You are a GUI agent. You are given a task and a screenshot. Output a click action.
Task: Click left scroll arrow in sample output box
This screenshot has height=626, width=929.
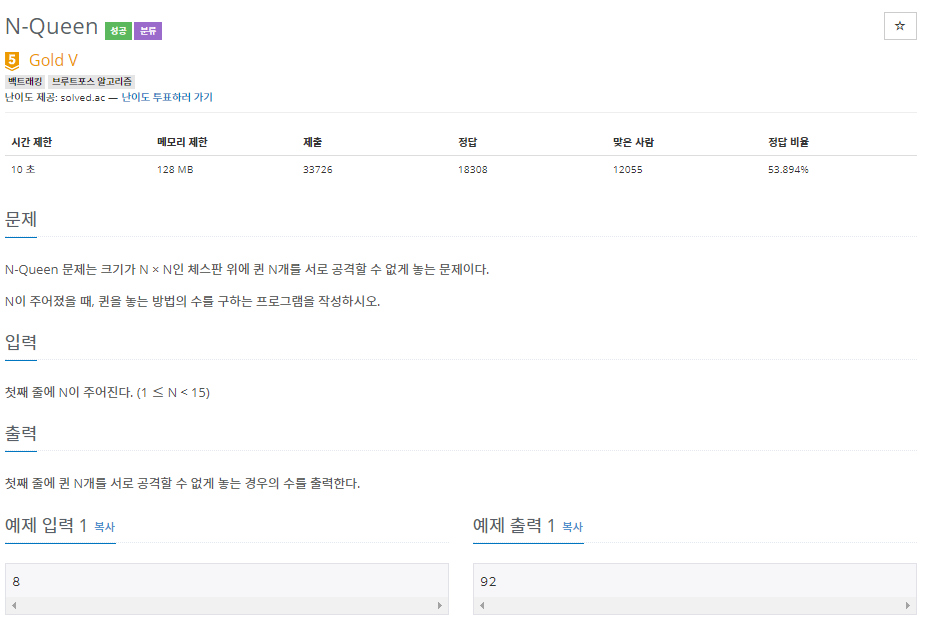click(482, 605)
